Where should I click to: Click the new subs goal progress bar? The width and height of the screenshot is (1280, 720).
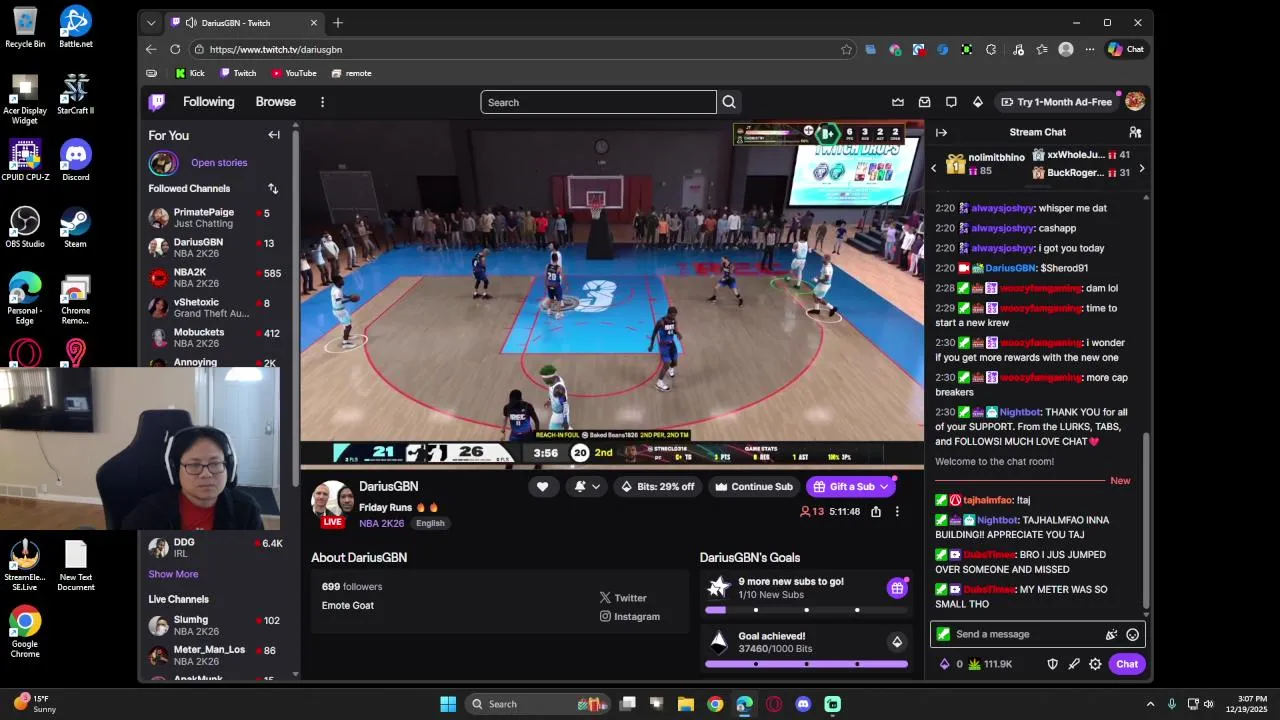806,610
